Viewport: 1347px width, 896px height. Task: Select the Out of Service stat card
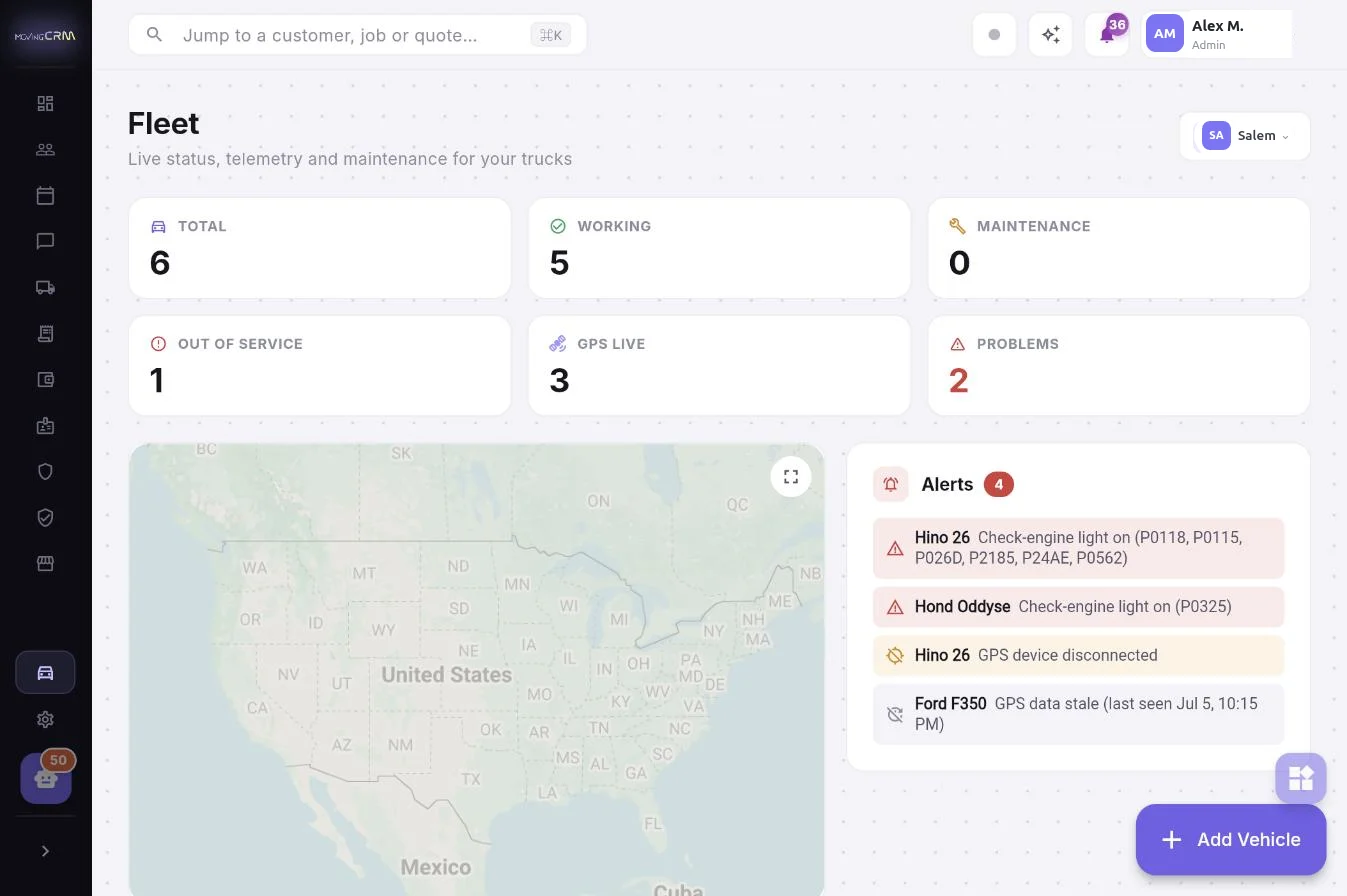[319, 366]
